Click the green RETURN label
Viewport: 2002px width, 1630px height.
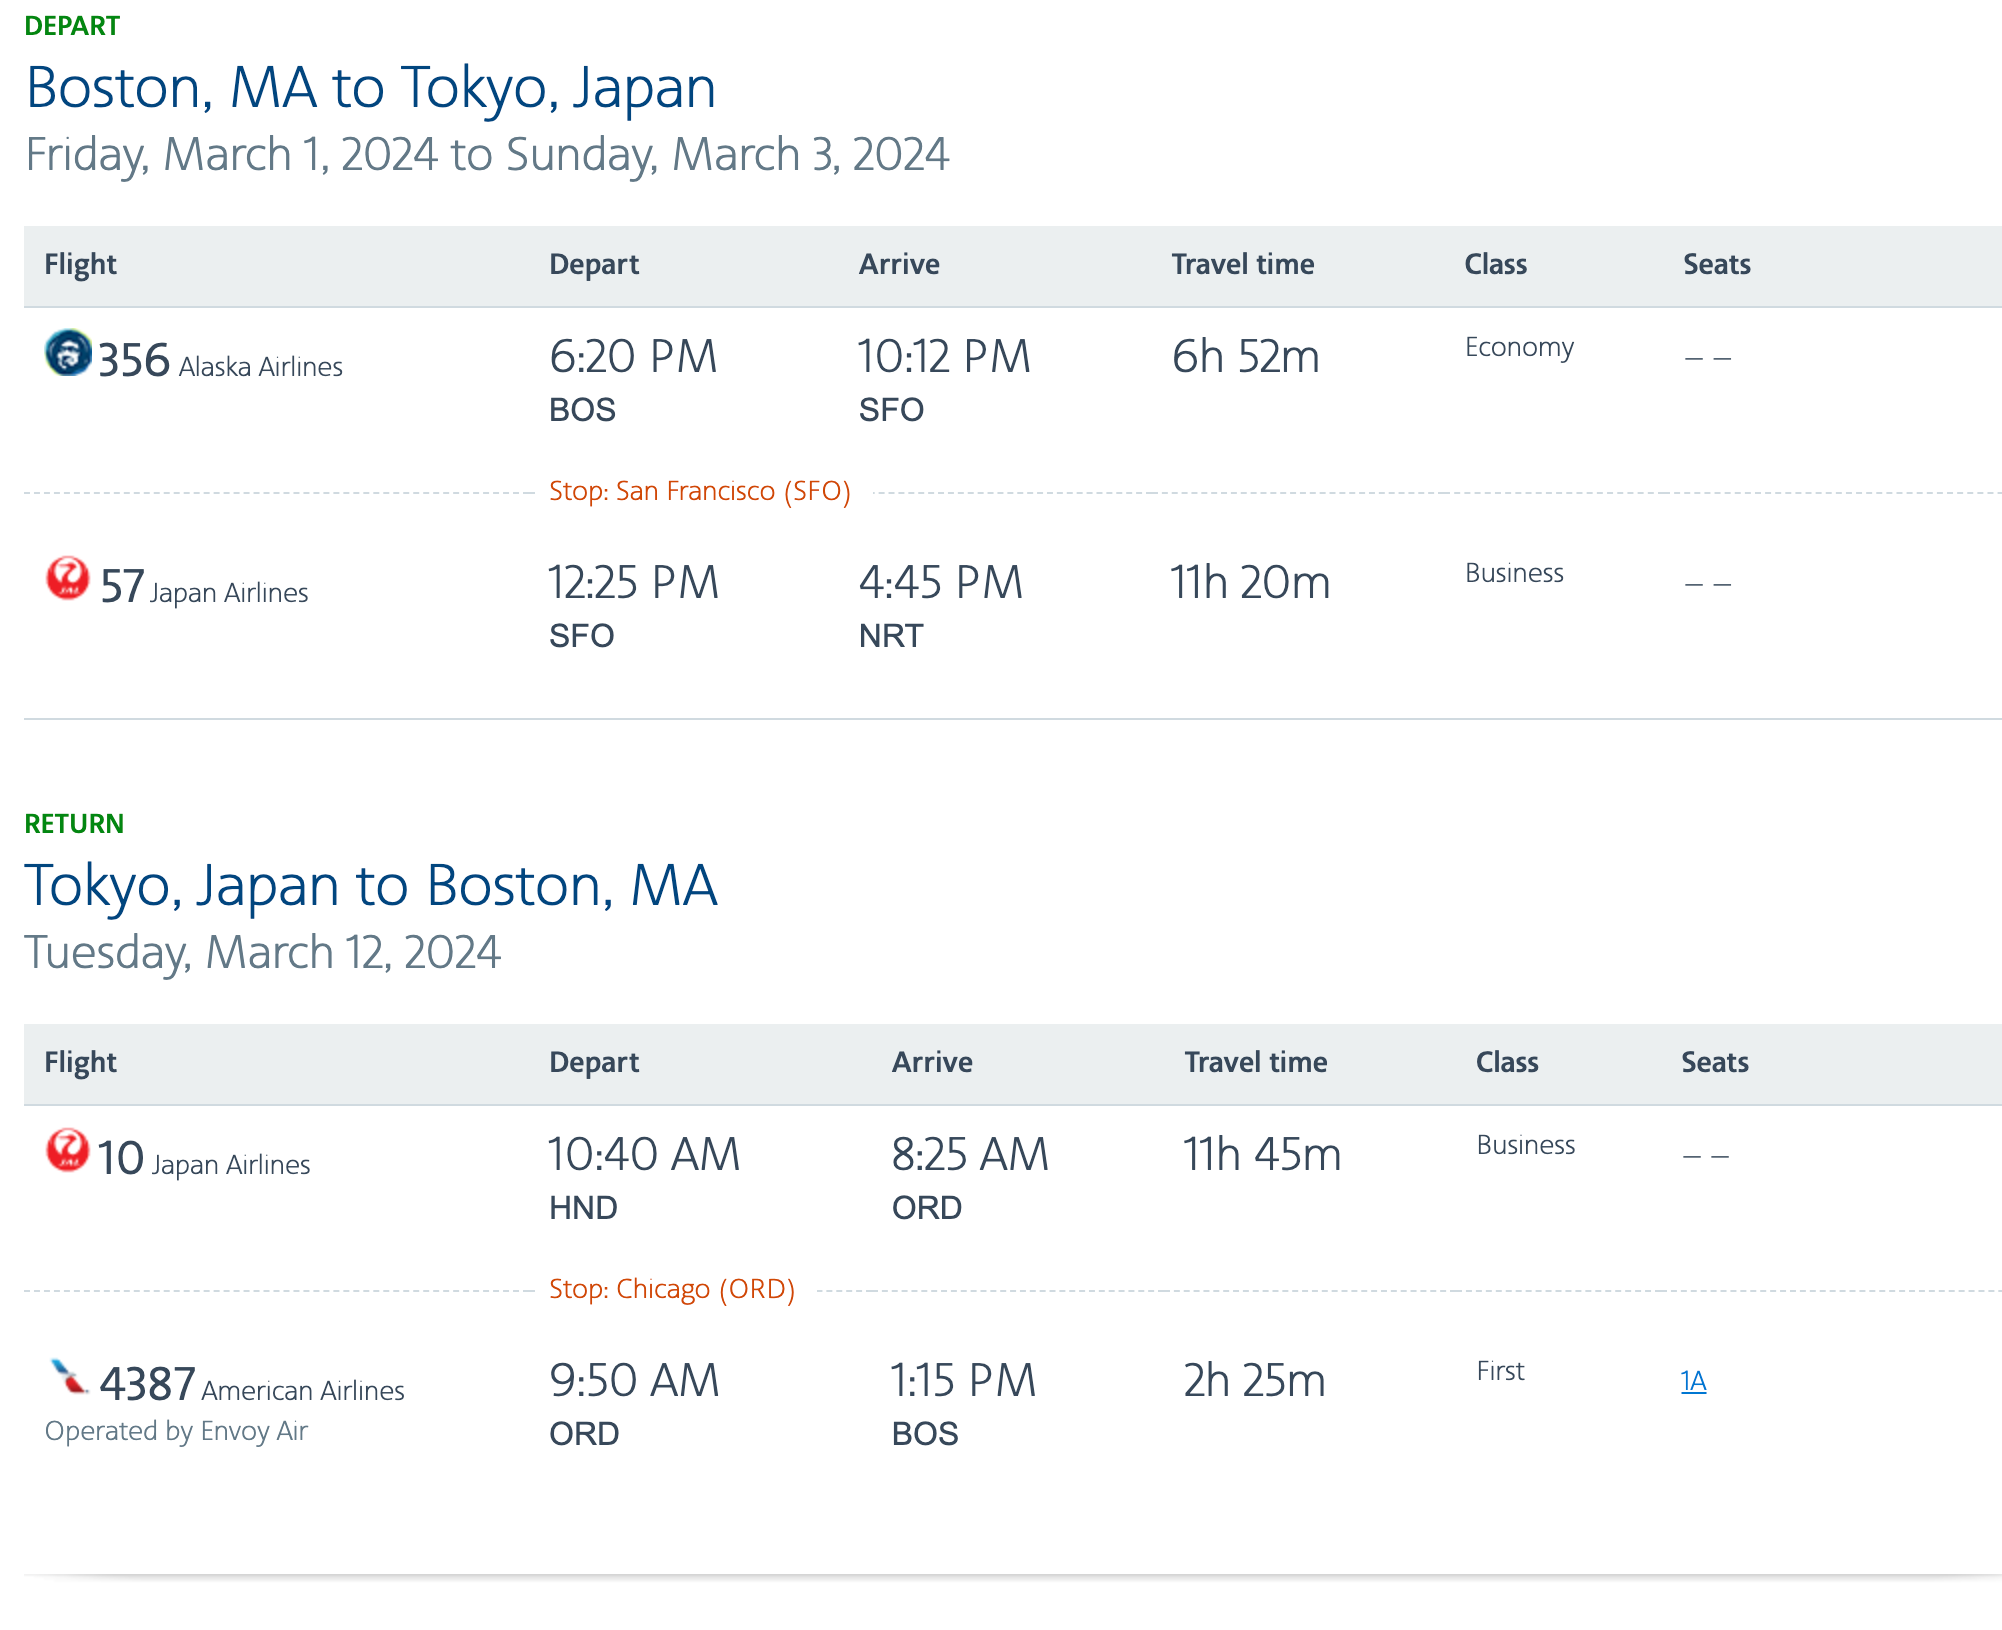(74, 824)
